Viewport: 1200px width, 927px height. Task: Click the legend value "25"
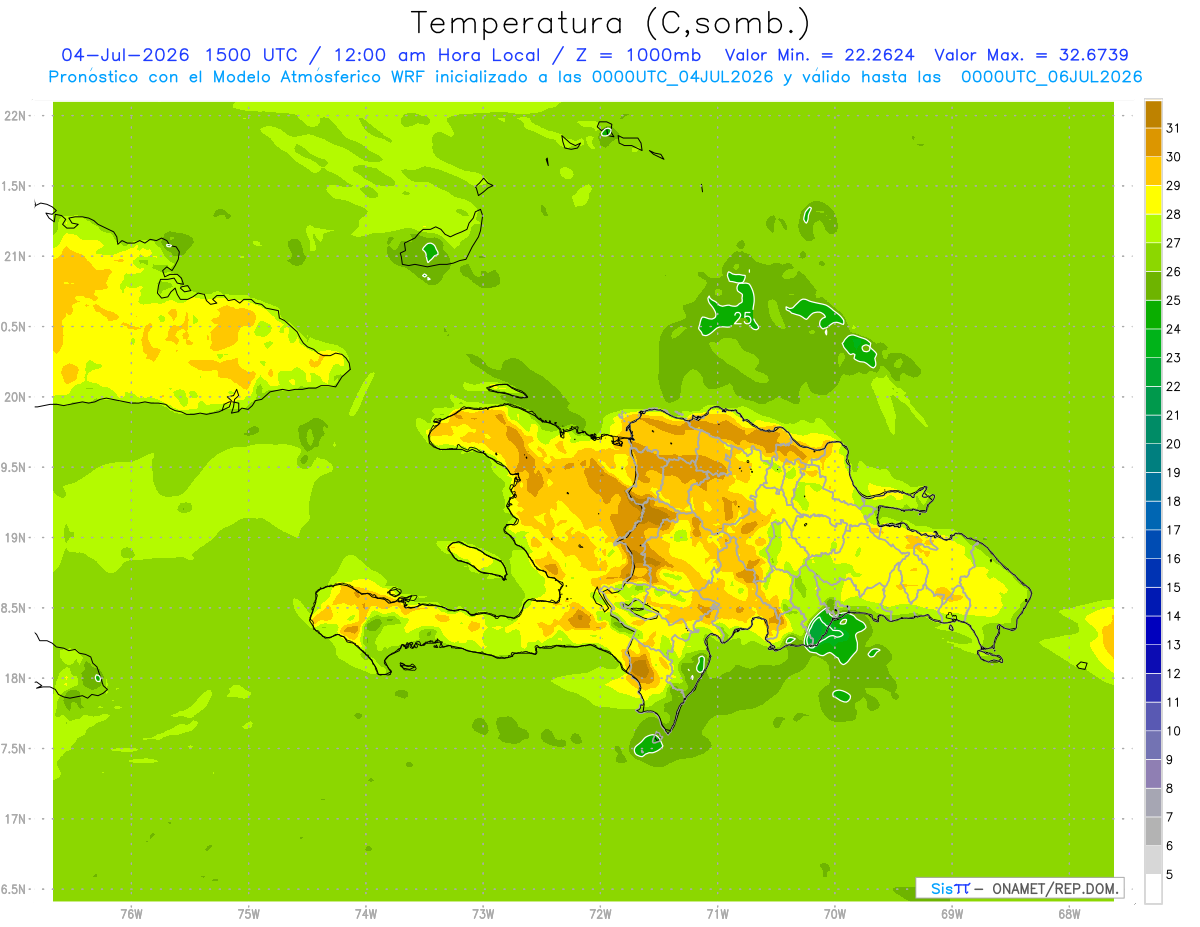click(1174, 300)
